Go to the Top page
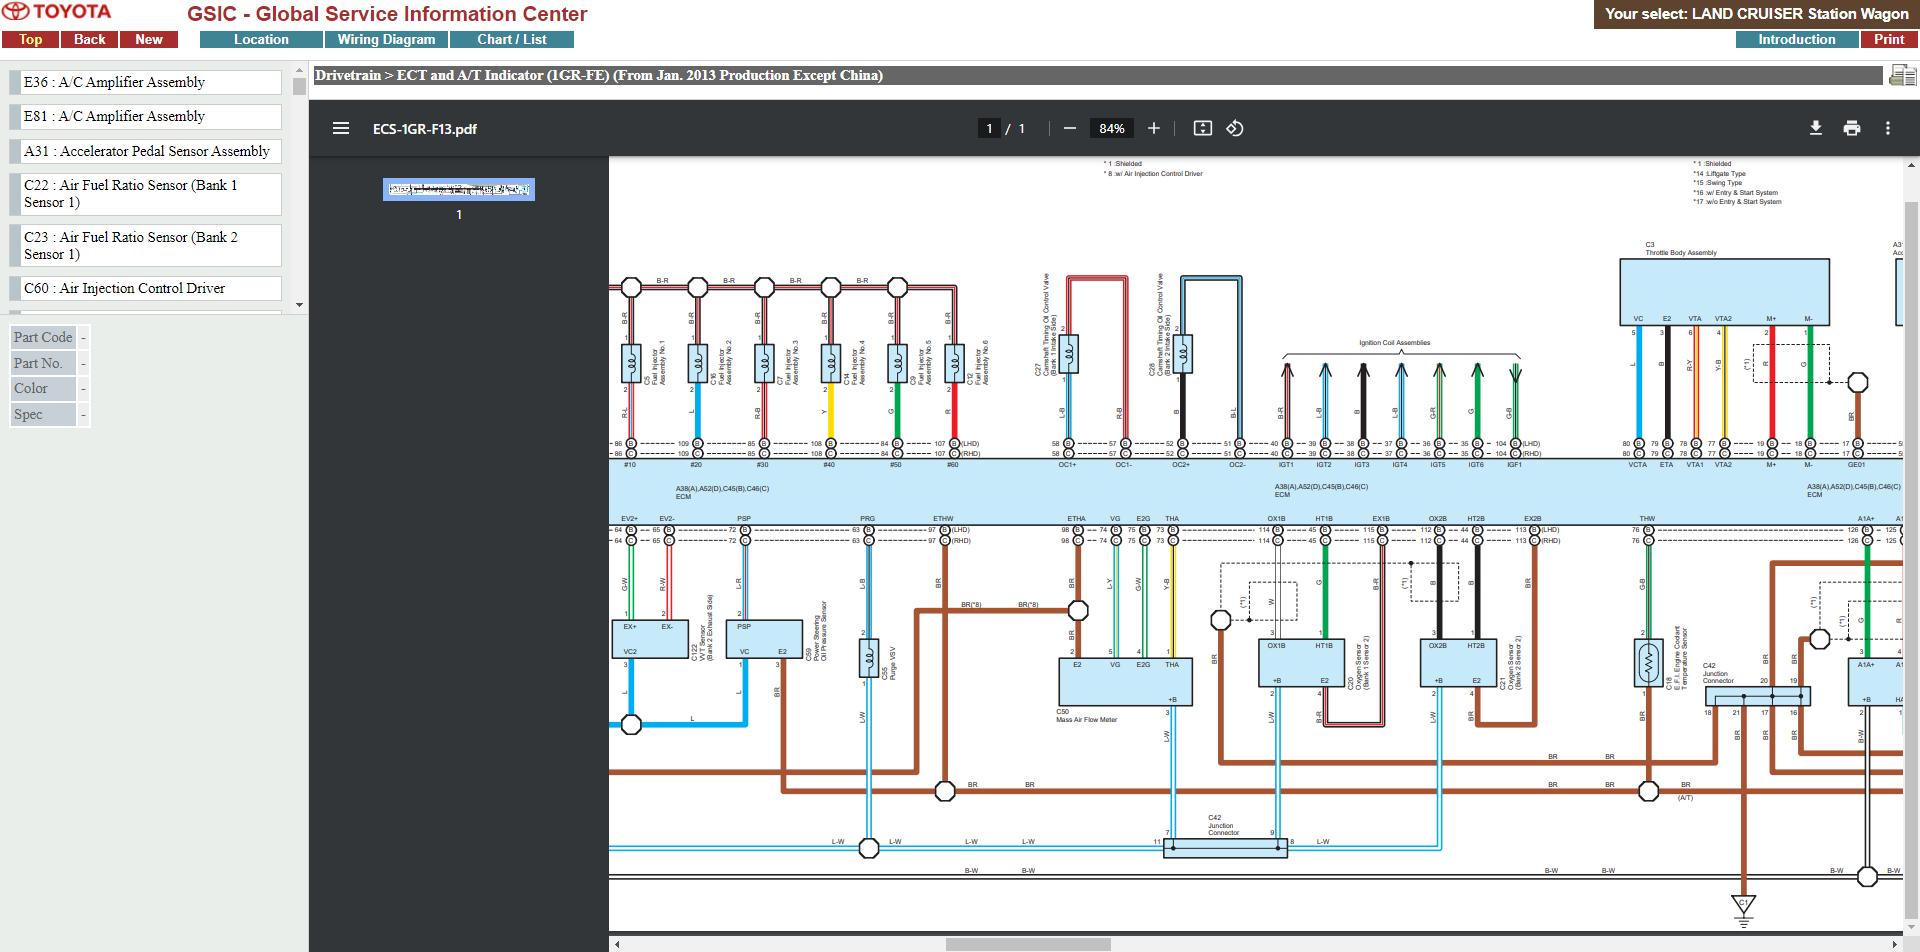This screenshot has width=1920, height=952. click(30, 39)
